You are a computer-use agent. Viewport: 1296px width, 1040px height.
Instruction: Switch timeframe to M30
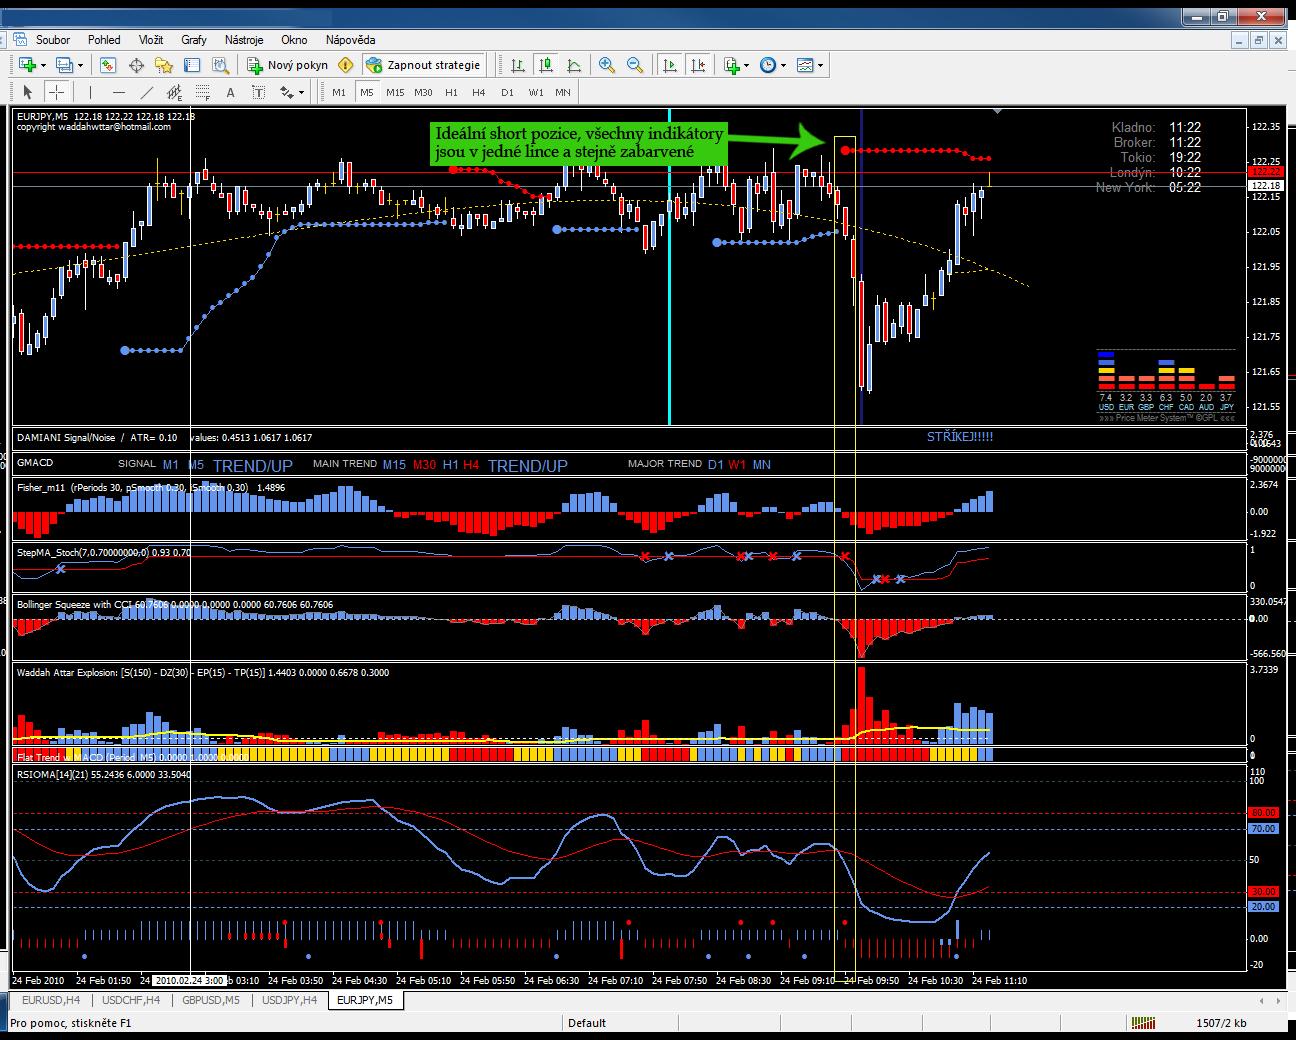click(423, 92)
